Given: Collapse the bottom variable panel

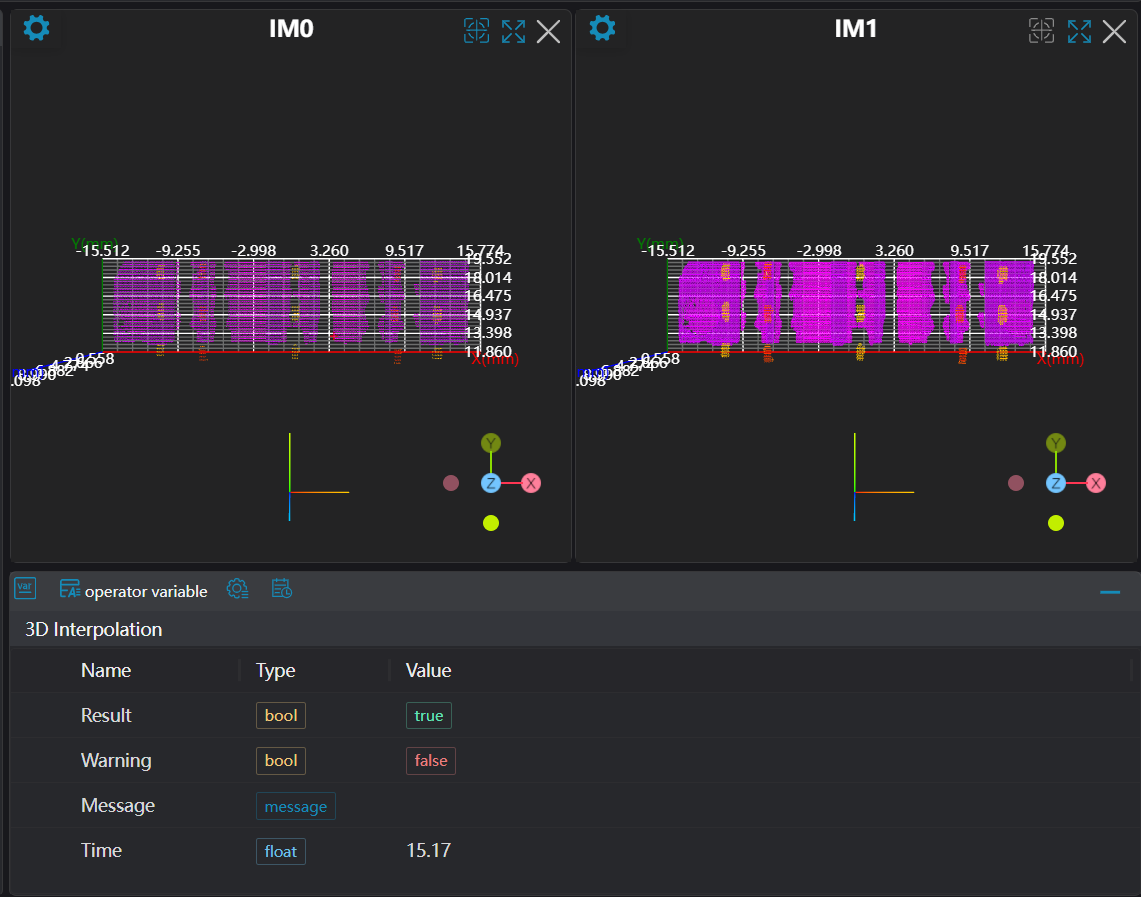Looking at the screenshot, I should point(1109,592).
